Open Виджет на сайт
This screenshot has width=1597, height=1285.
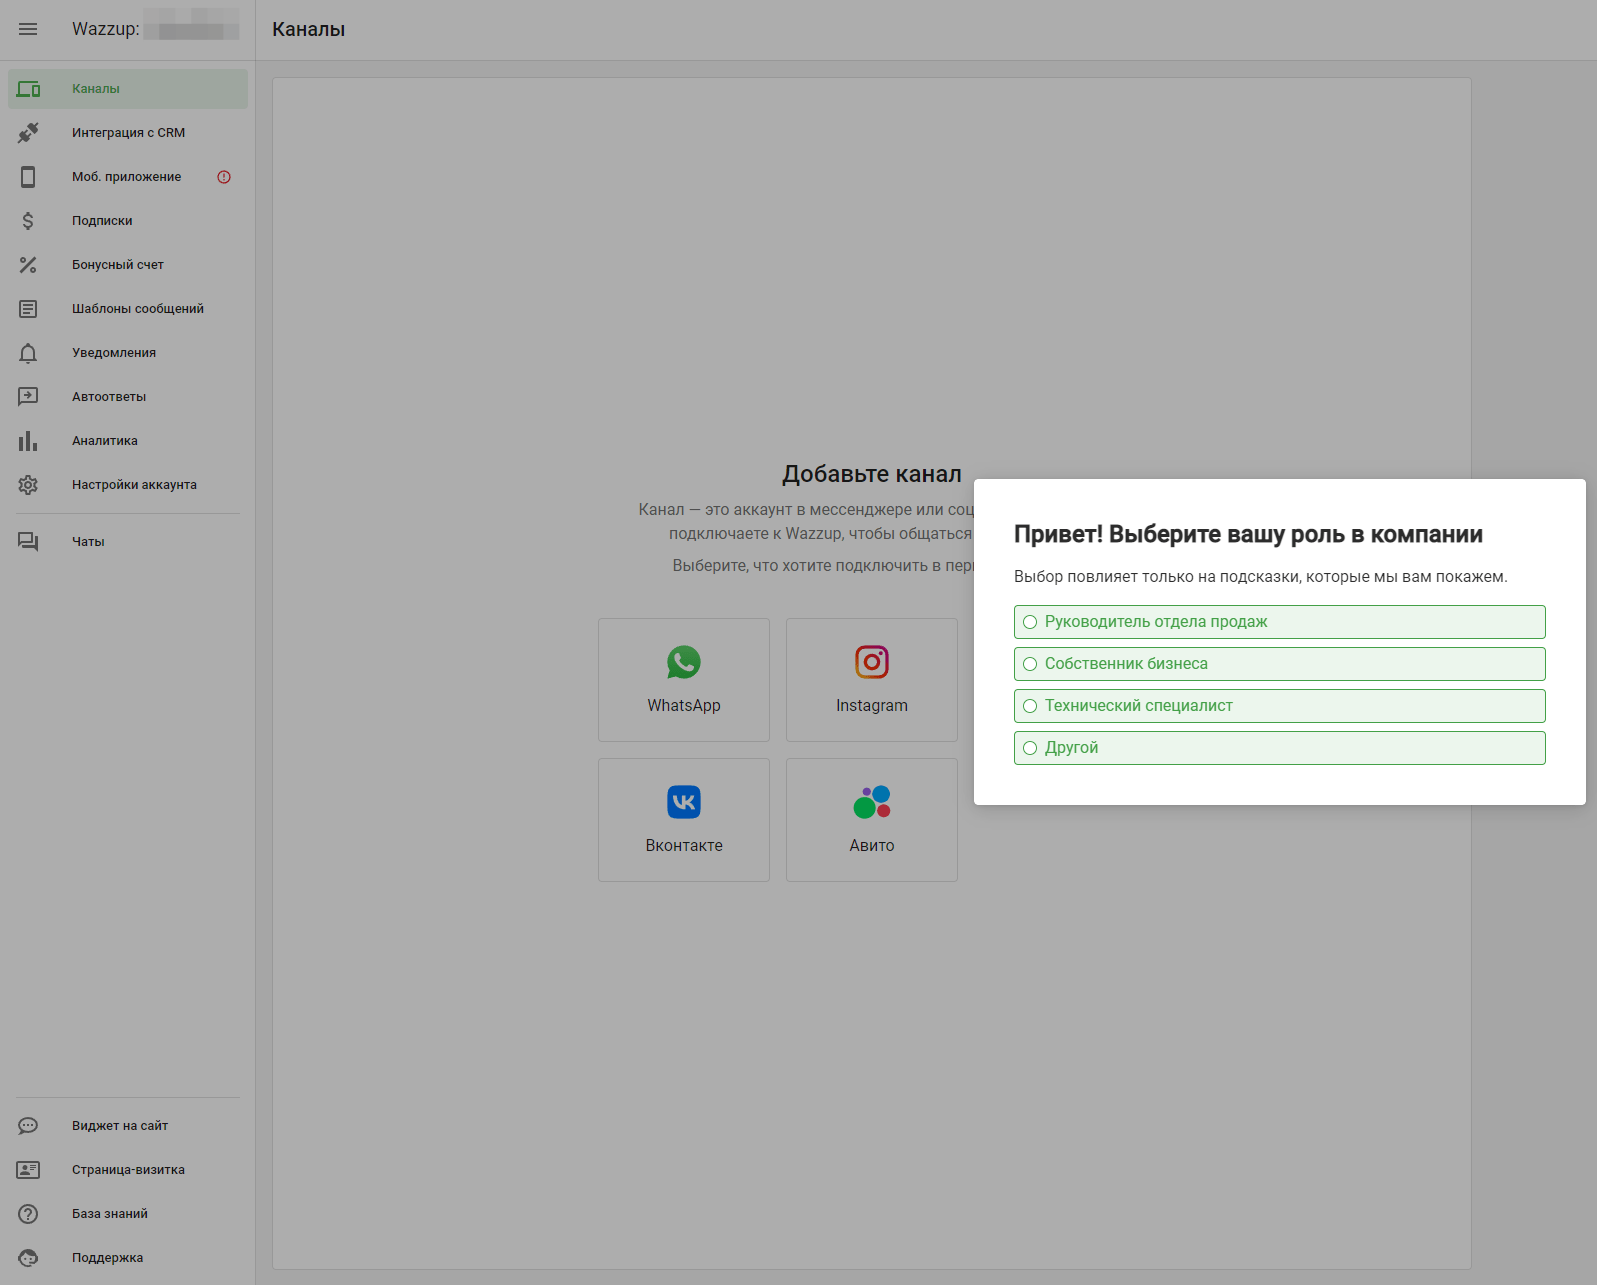pyautogui.click(x=128, y=1126)
